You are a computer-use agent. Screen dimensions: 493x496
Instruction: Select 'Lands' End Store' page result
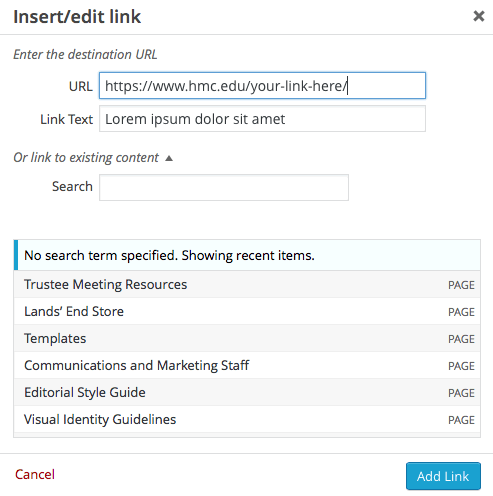(x=247, y=311)
